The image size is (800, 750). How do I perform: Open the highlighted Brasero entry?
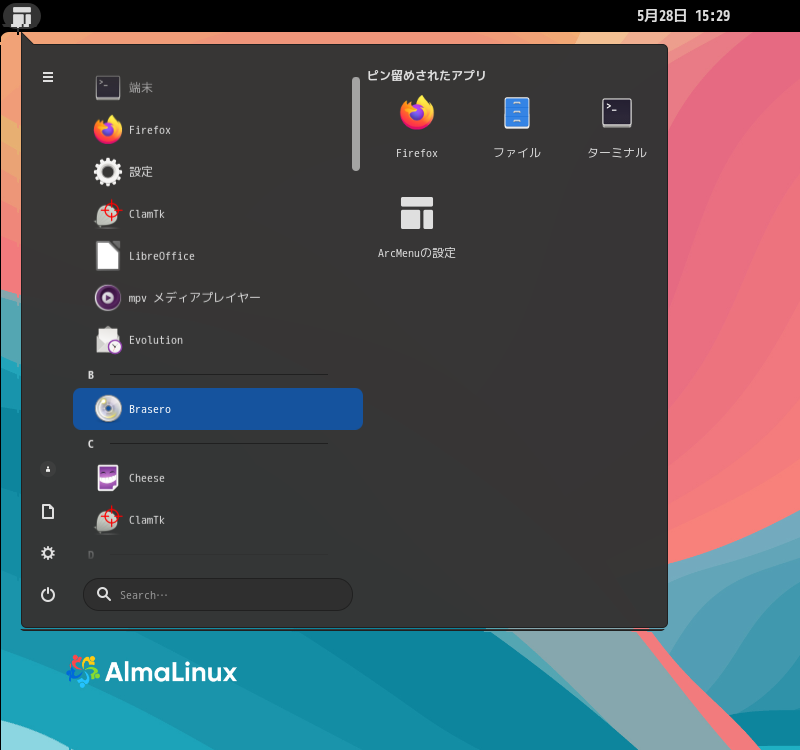(218, 409)
